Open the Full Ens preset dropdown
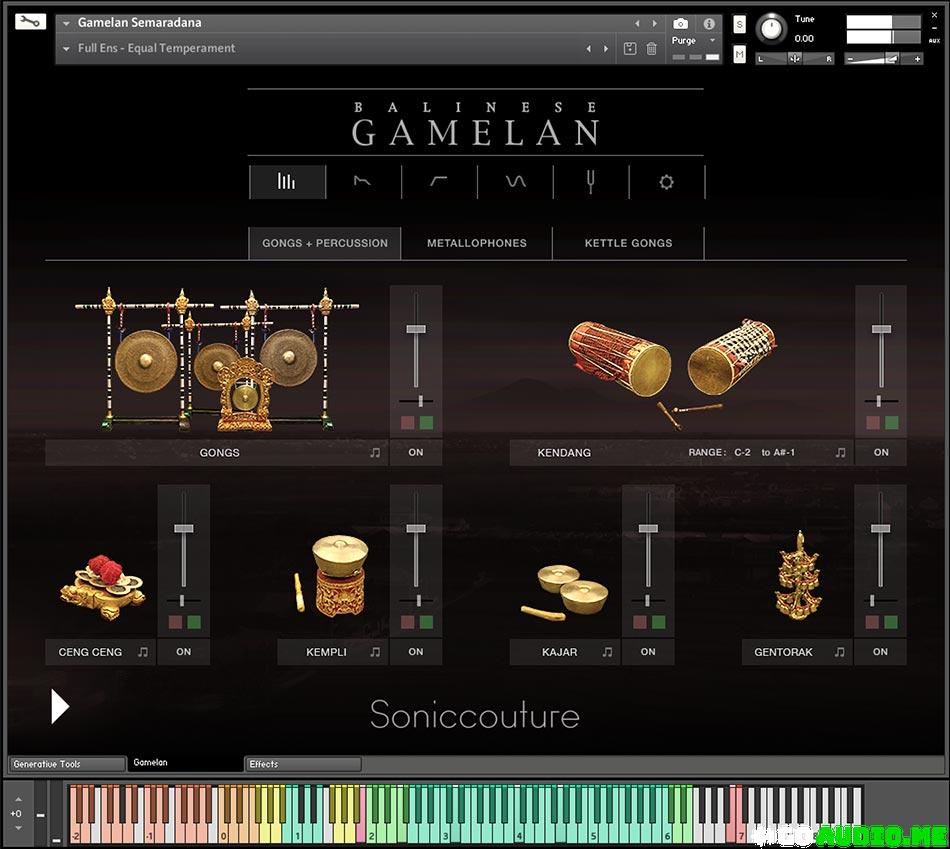Image resolution: width=950 pixels, height=849 pixels. [67, 48]
